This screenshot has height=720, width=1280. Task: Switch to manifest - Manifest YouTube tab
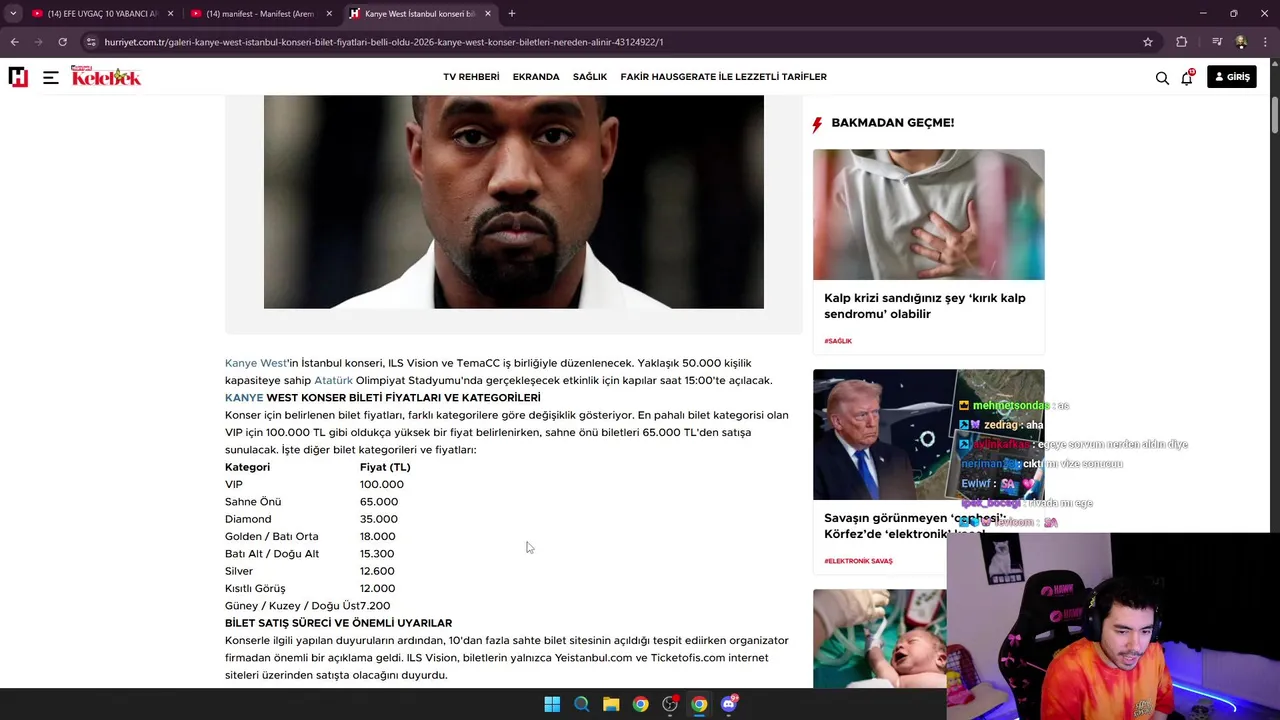pos(260,14)
